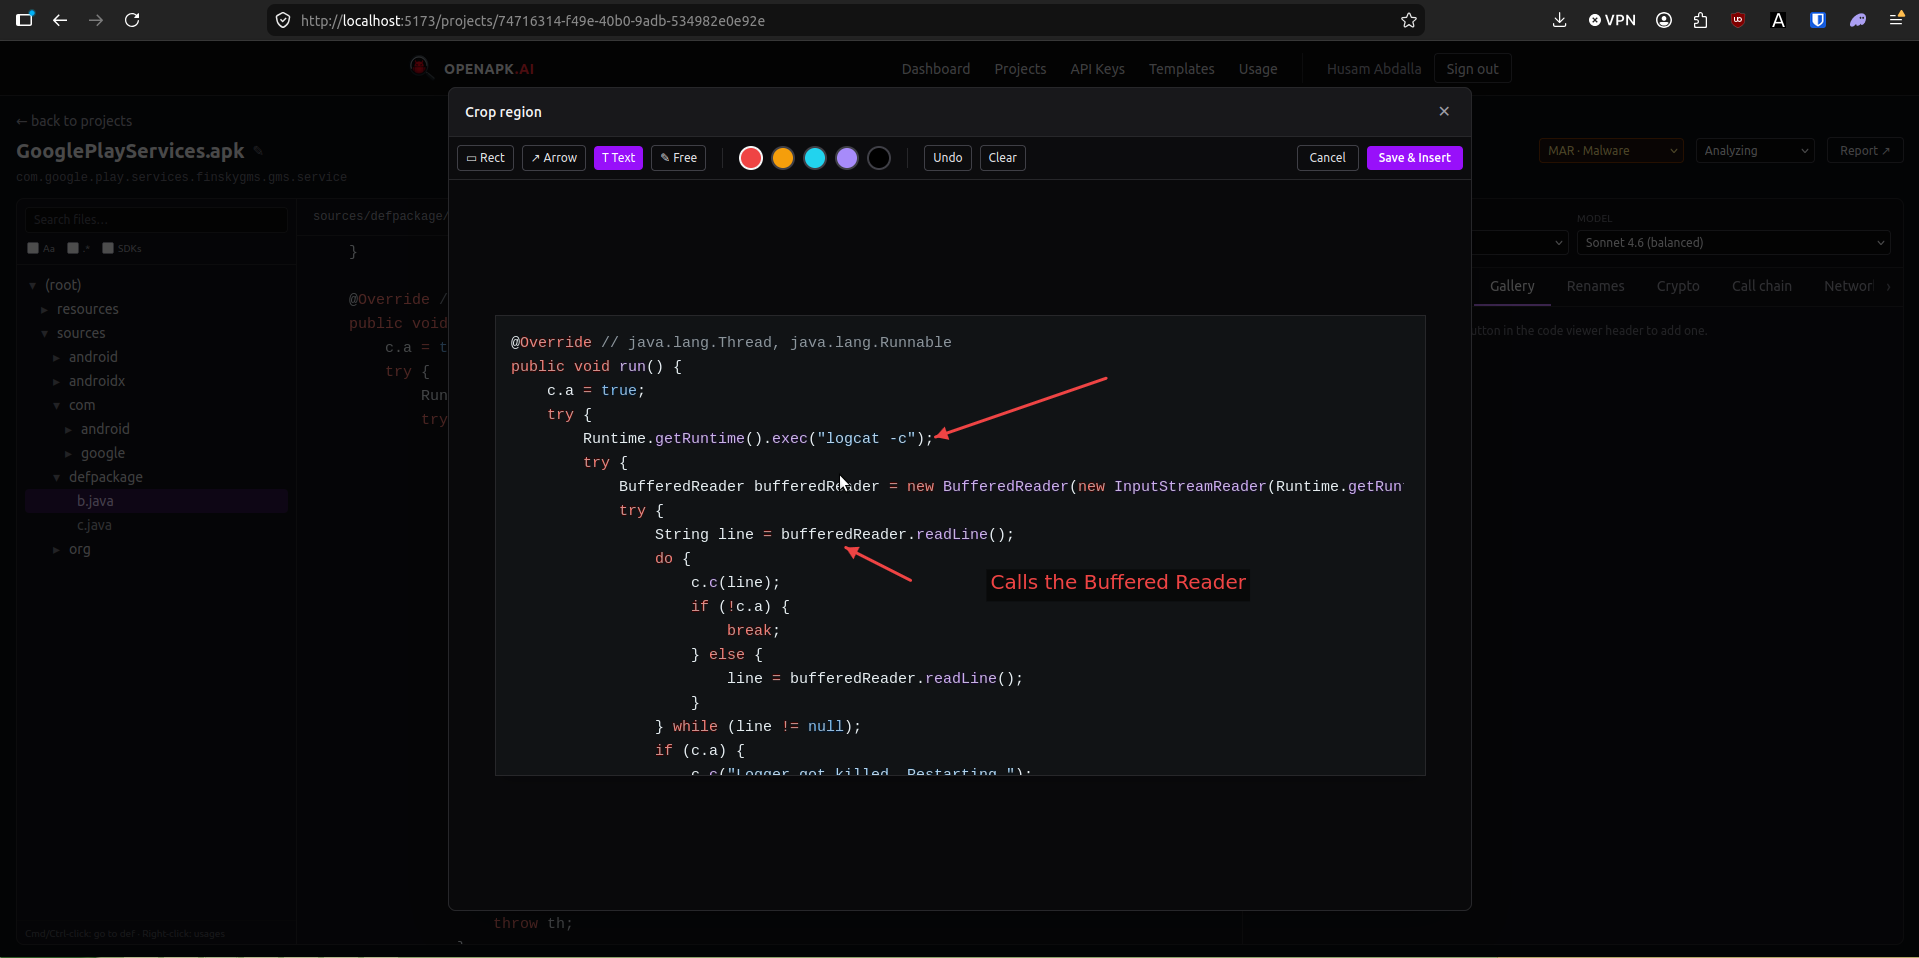The height and width of the screenshot is (958, 1919).
Task: Toggle the Aa case-sensitive checkbox
Action: (x=33, y=248)
